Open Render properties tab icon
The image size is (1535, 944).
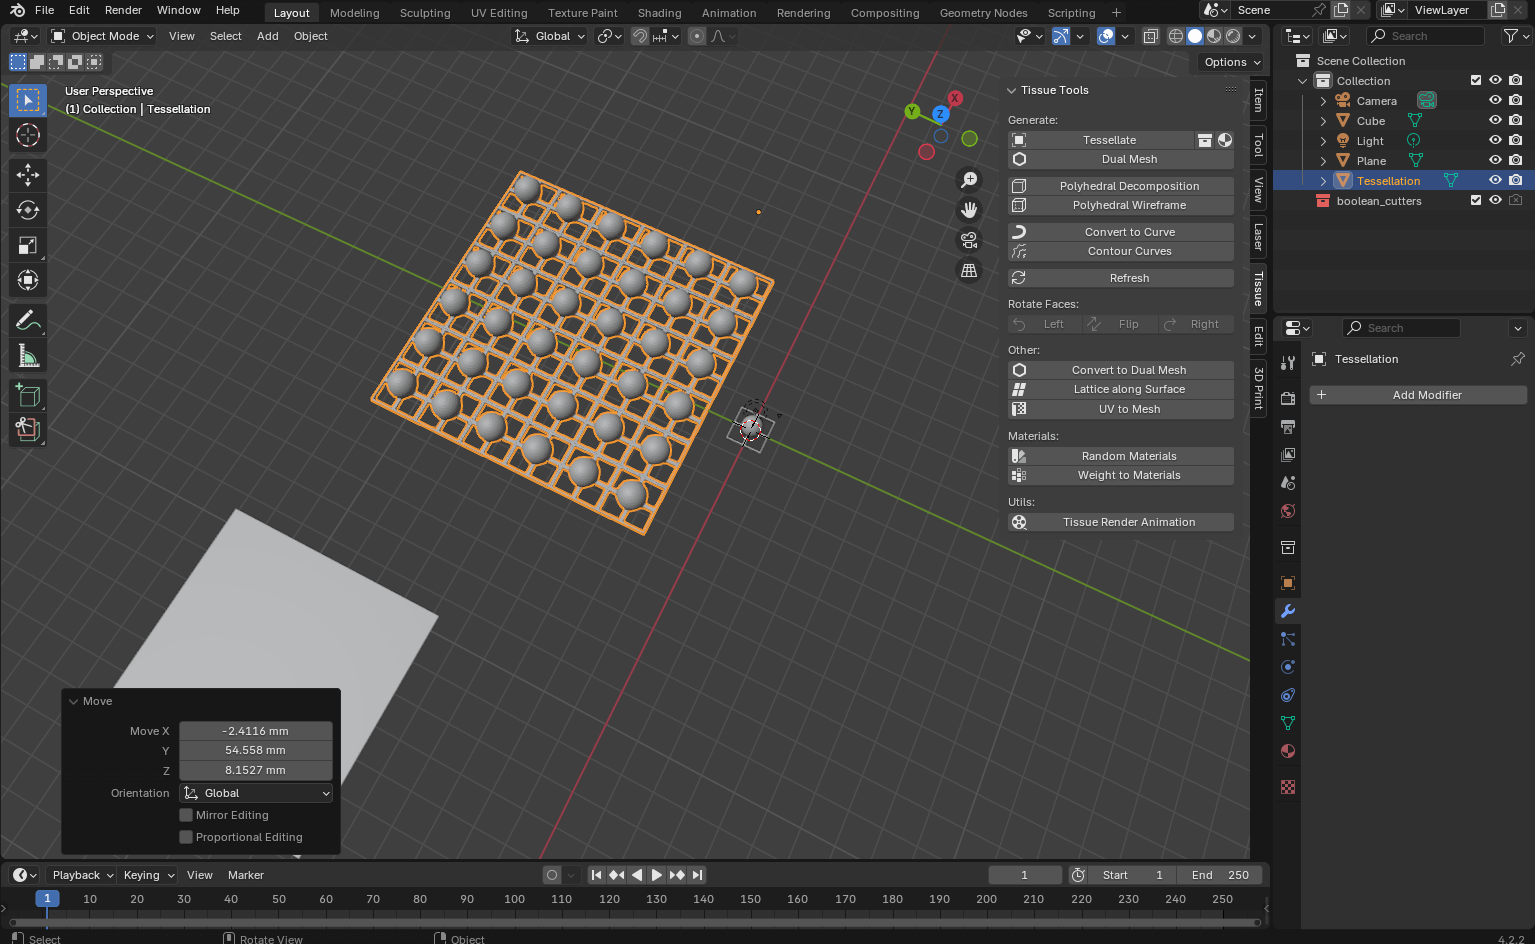[1288, 398]
